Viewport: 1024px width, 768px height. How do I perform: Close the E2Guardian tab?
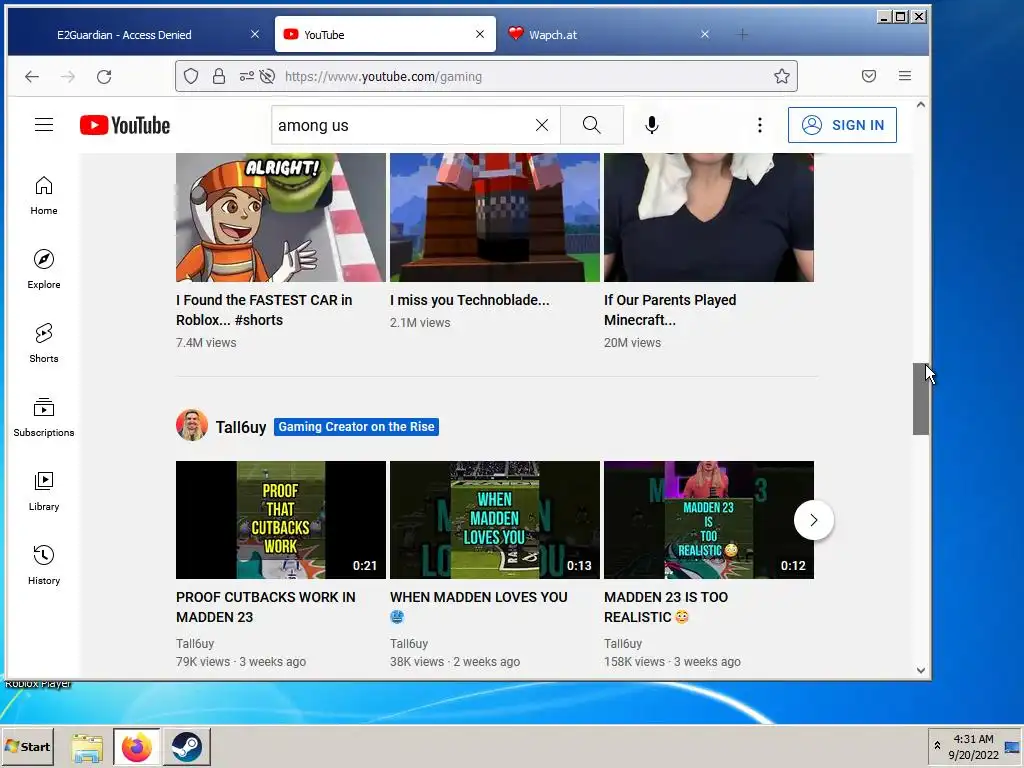[255, 34]
